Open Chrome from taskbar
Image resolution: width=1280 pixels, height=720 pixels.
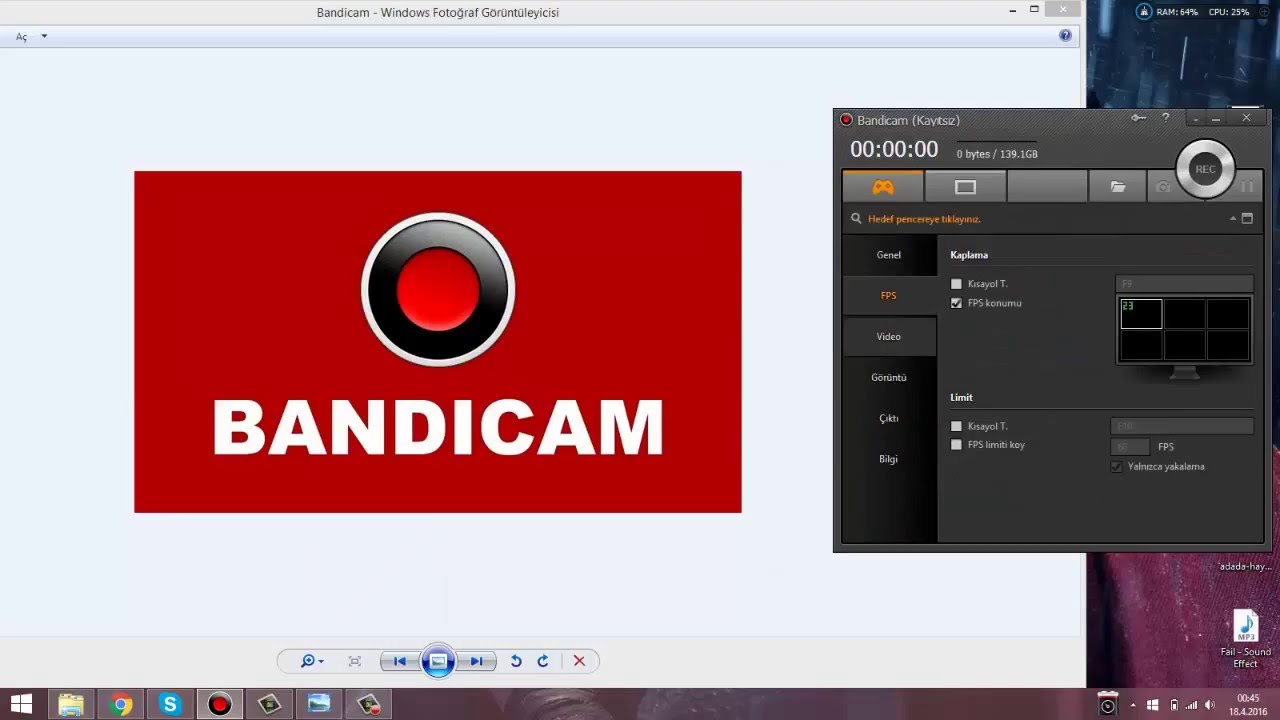tap(121, 704)
